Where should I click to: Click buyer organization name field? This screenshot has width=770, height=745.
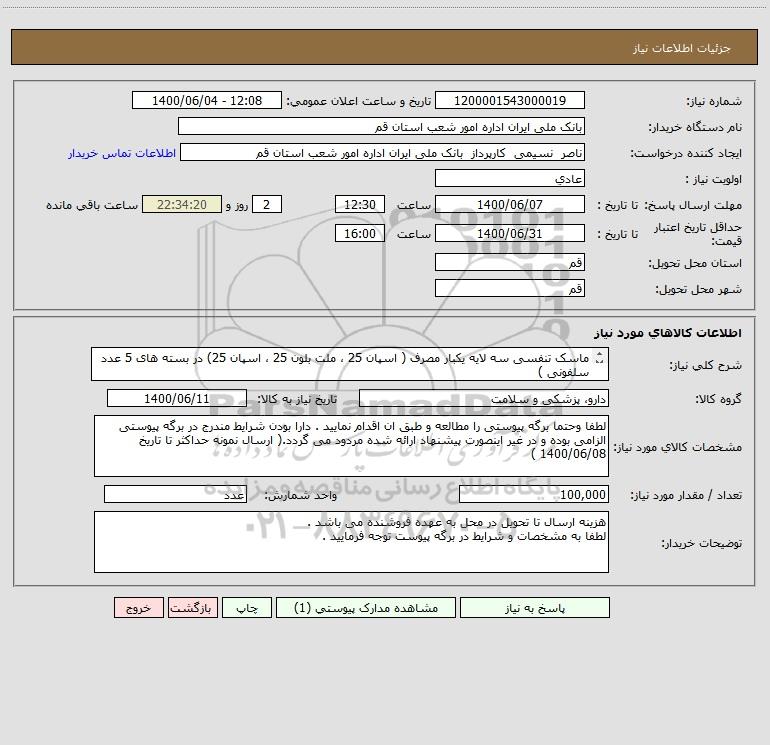point(381,126)
